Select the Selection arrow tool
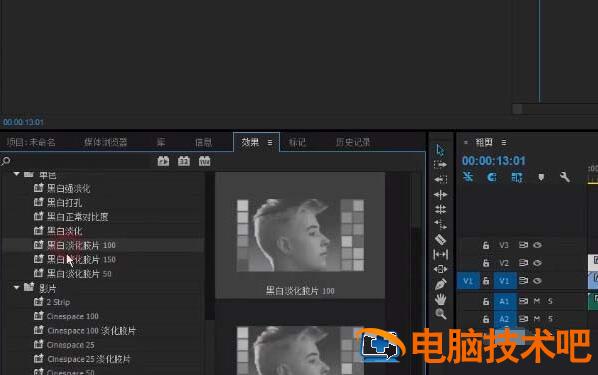 click(x=440, y=150)
